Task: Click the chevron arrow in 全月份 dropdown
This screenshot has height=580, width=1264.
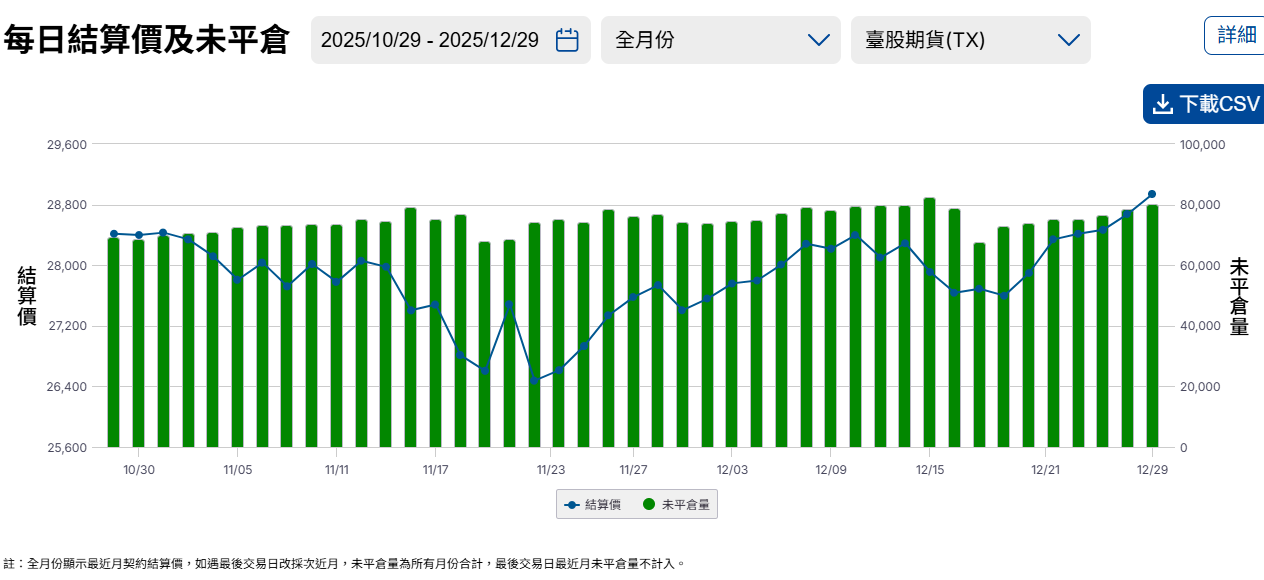Action: [818, 40]
